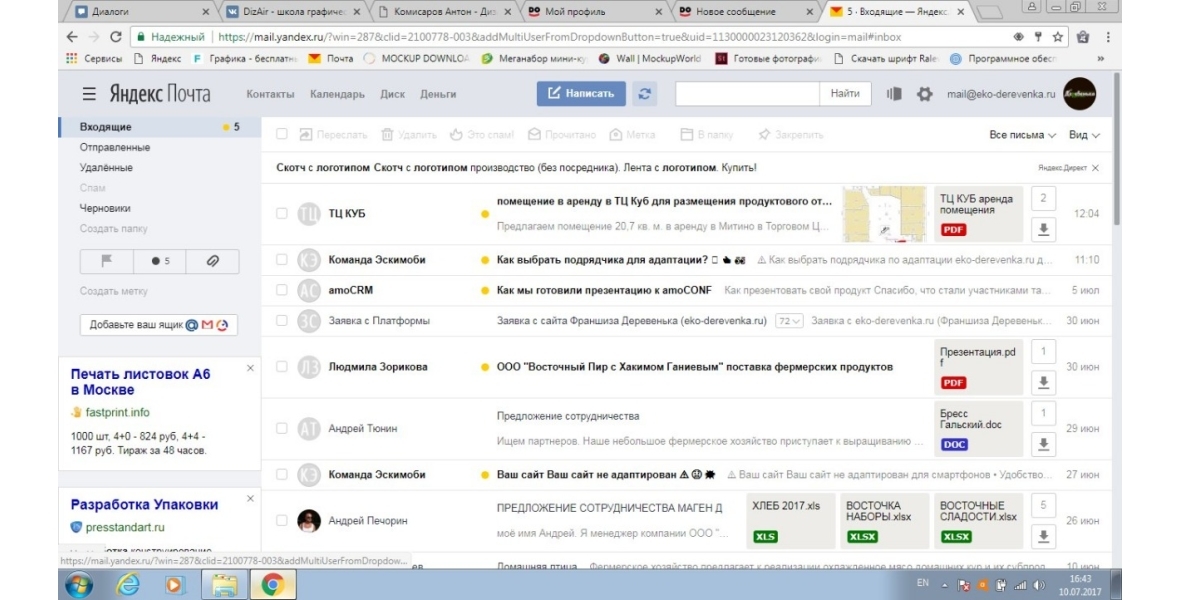Click the volume icon in system tray
Image resolution: width=1180 pixels, height=600 pixels.
(1039, 585)
